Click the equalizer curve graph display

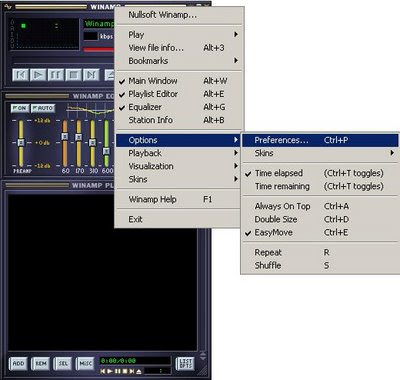pos(91,109)
